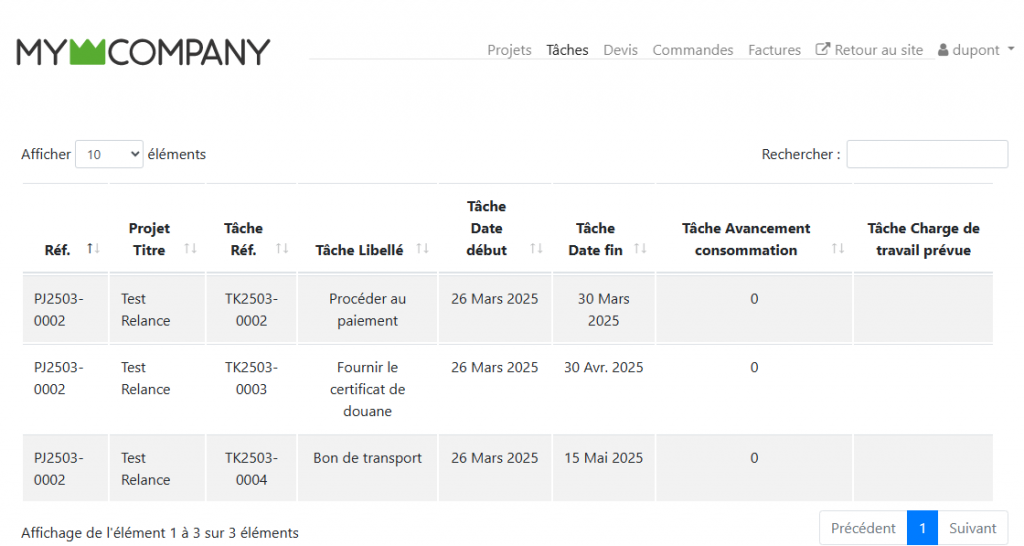Click the Suivant pagination button

pos(972,528)
